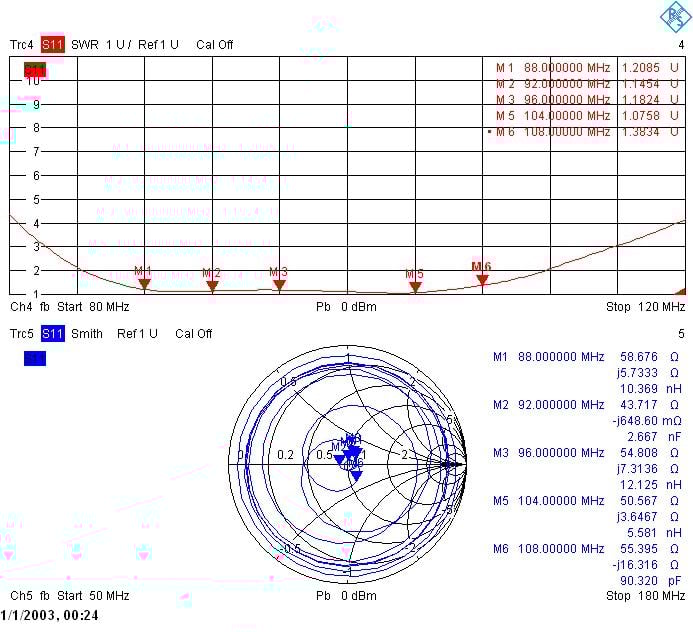The height and width of the screenshot is (632, 693).
Task: Click the Smith format label
Action: [88, 333]
